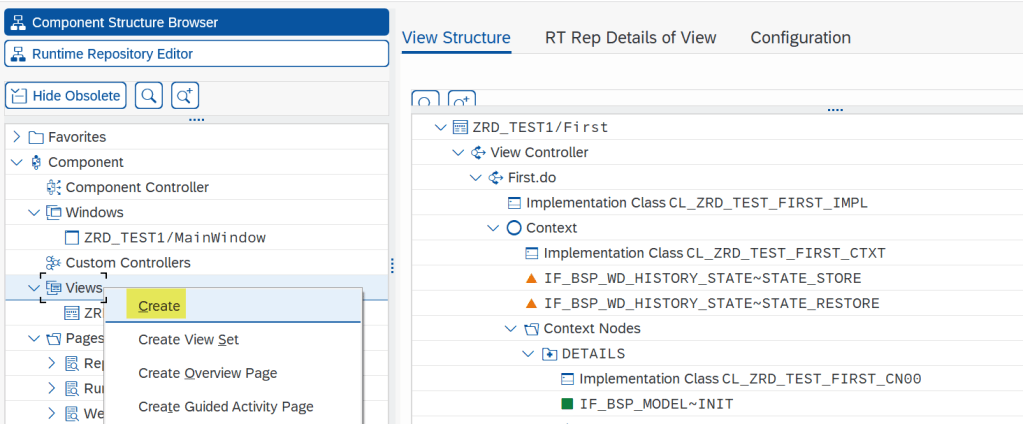The width and height of the screenshot is (1023, 424).
Task: Click the ZRD_TEST1/MainWindow window icon
Action: (x=72, y=237)
